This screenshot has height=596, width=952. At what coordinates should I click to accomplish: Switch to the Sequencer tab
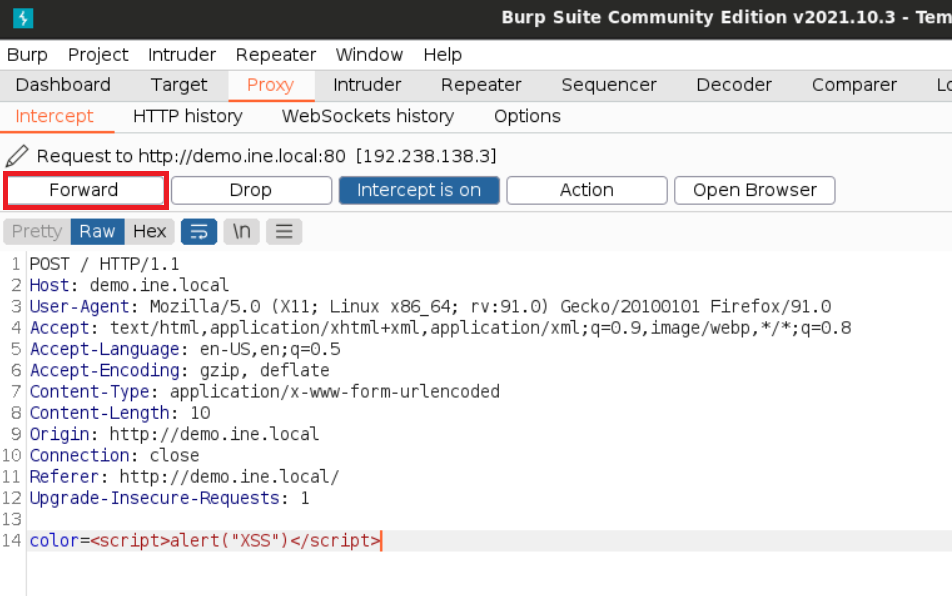click(x=608, y=85)
